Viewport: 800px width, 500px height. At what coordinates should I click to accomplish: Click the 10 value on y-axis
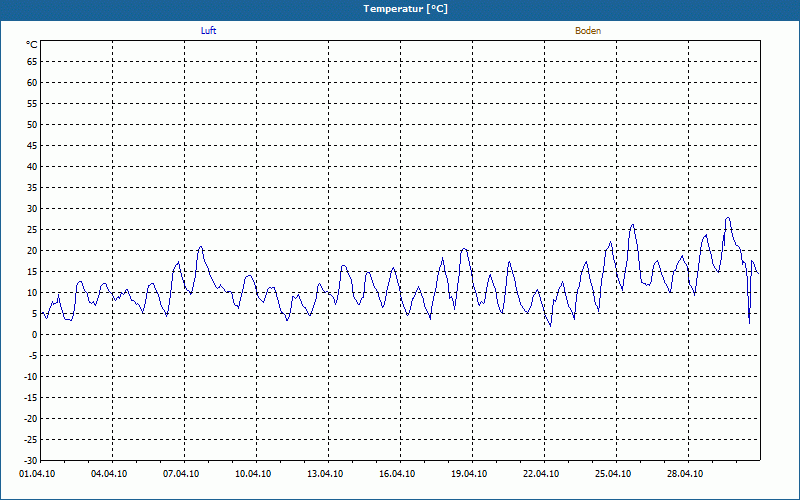point(32,293)
